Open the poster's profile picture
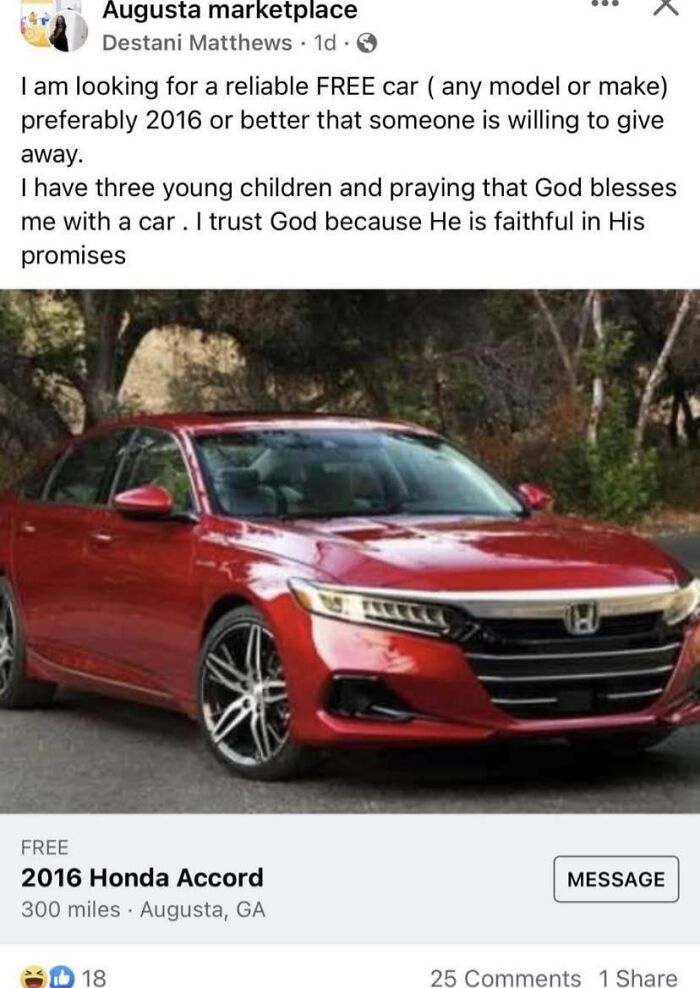 [x=68, y=32]
